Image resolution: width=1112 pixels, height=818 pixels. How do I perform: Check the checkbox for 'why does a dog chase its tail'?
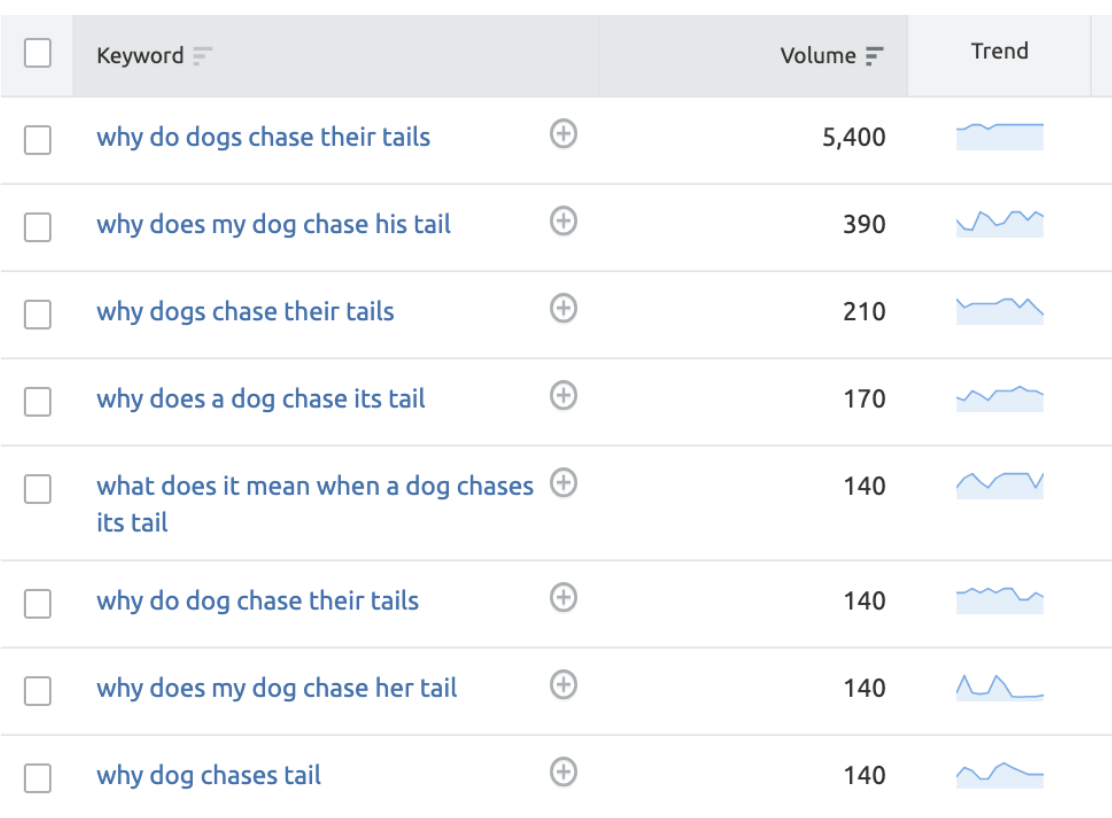coord(38,399)
